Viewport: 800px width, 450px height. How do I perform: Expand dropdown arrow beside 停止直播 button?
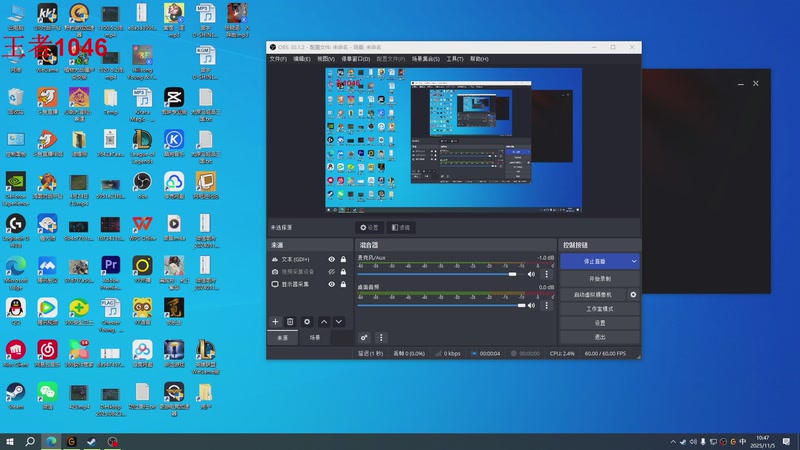point(634,261)
